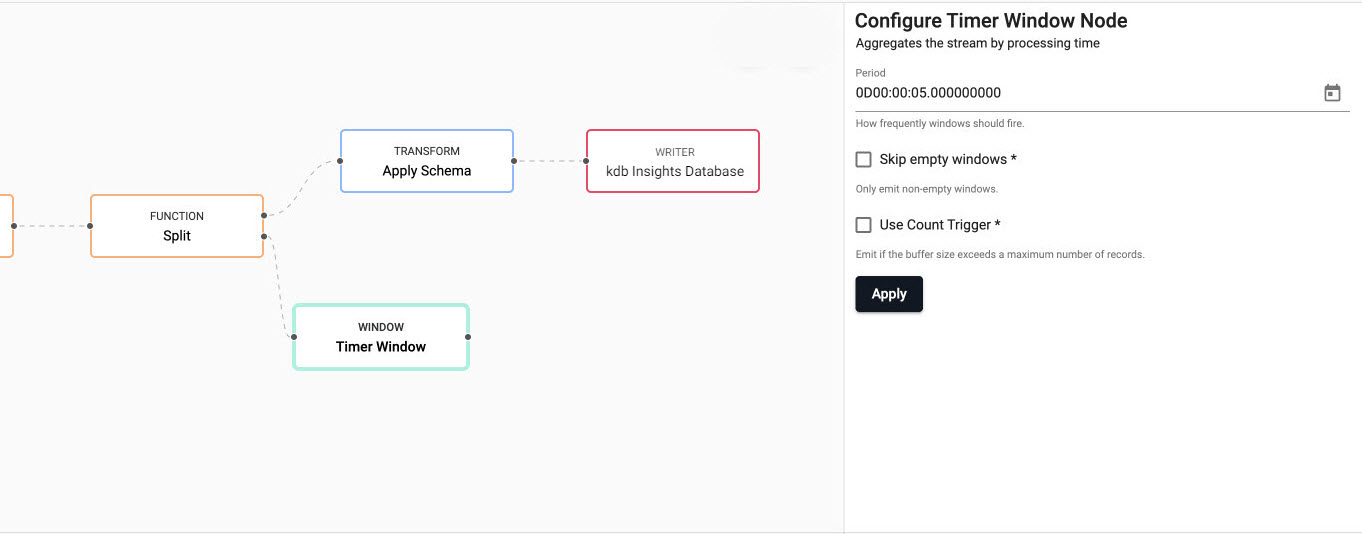Select the Split function node

click(177, 227)
